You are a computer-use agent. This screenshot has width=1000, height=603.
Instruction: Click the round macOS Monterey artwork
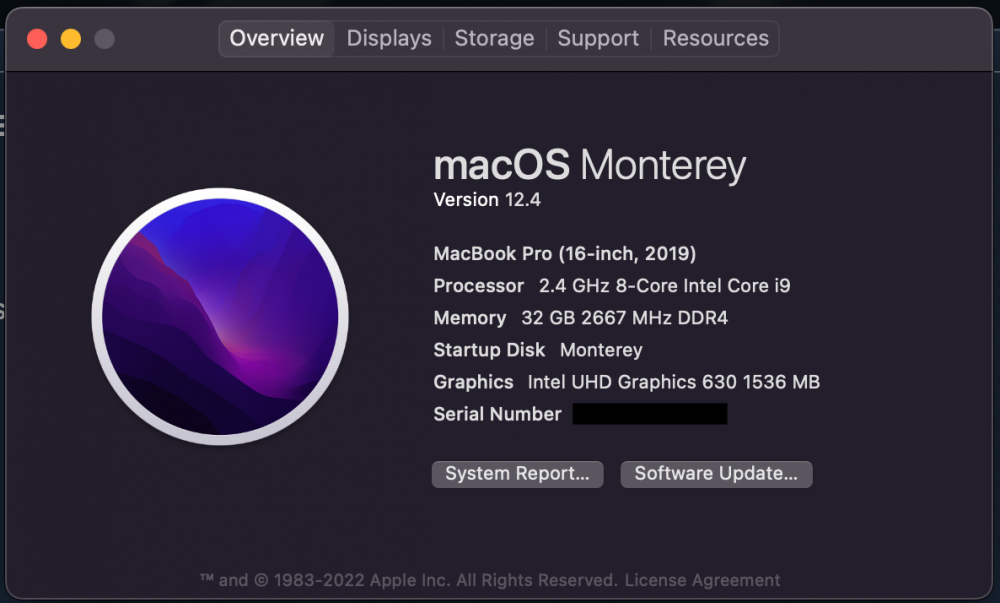[221, 317]
